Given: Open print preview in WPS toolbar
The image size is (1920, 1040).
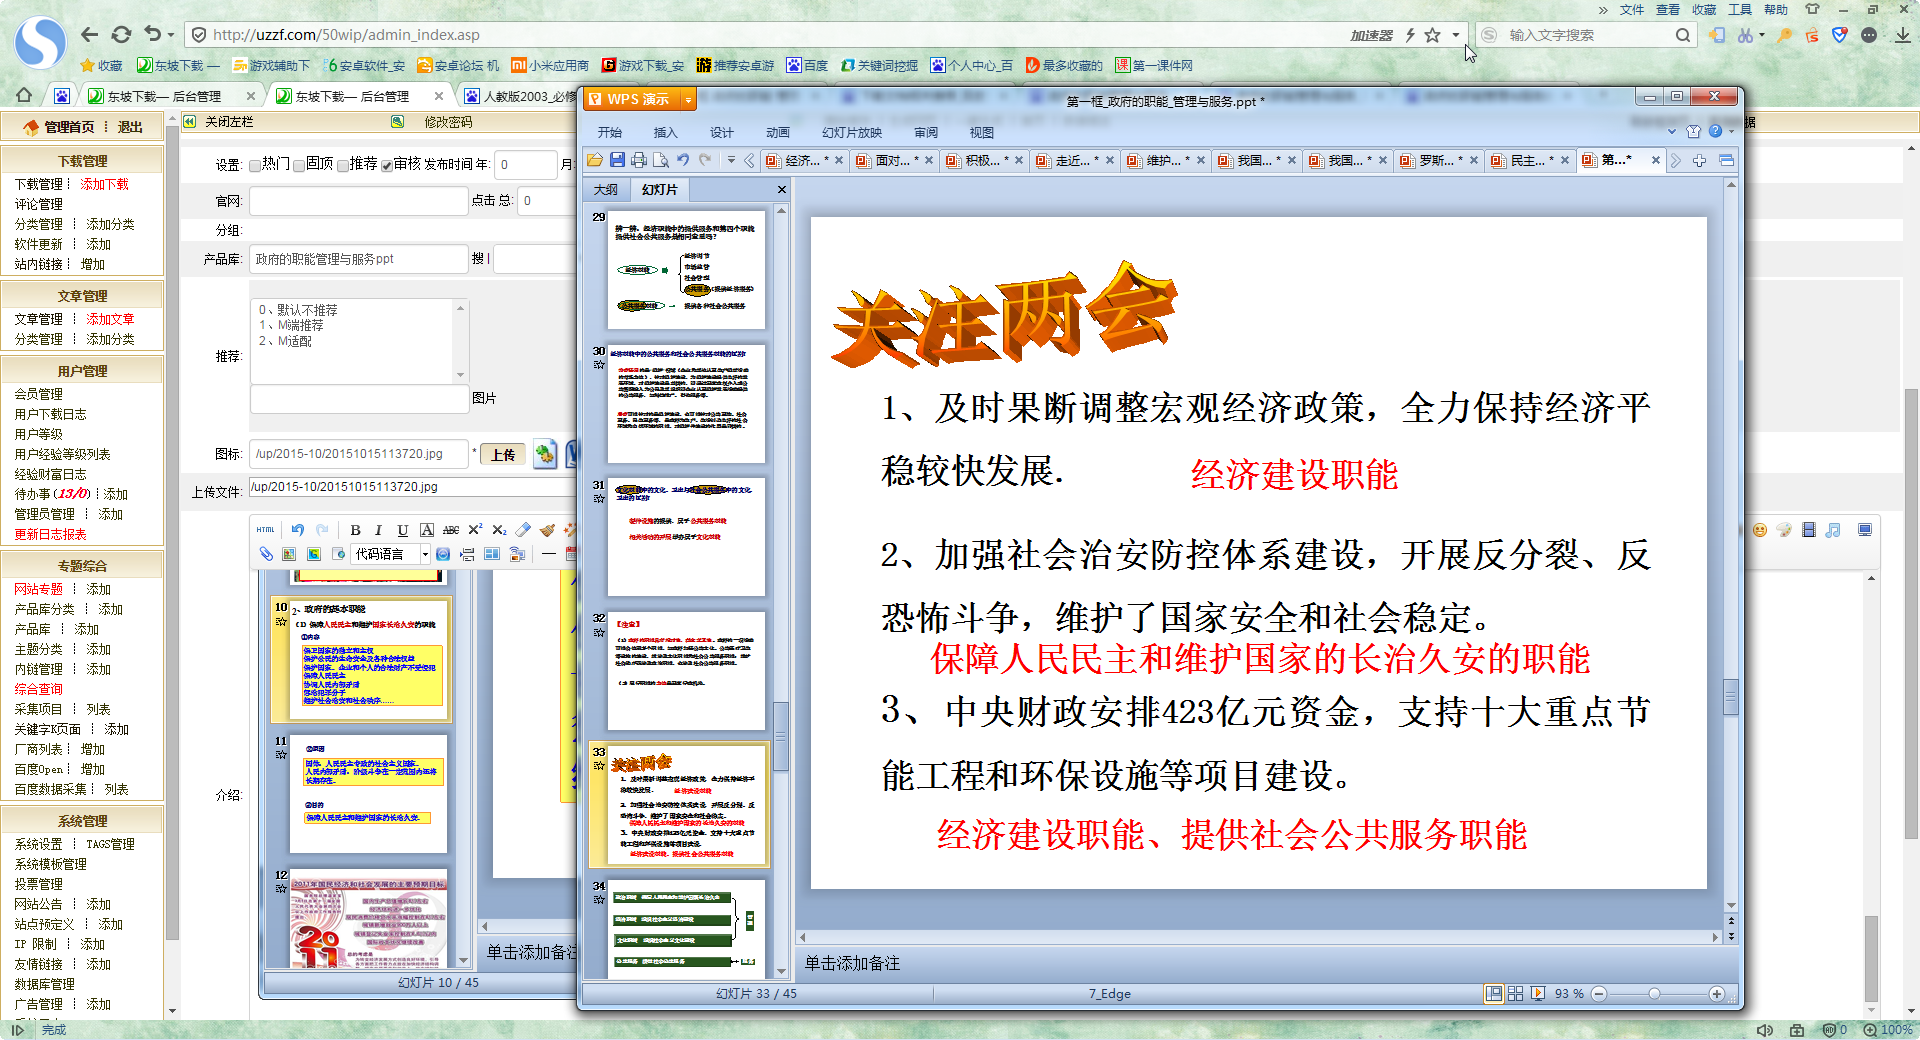Looking at the screenshot, I should tap(661, 160).
